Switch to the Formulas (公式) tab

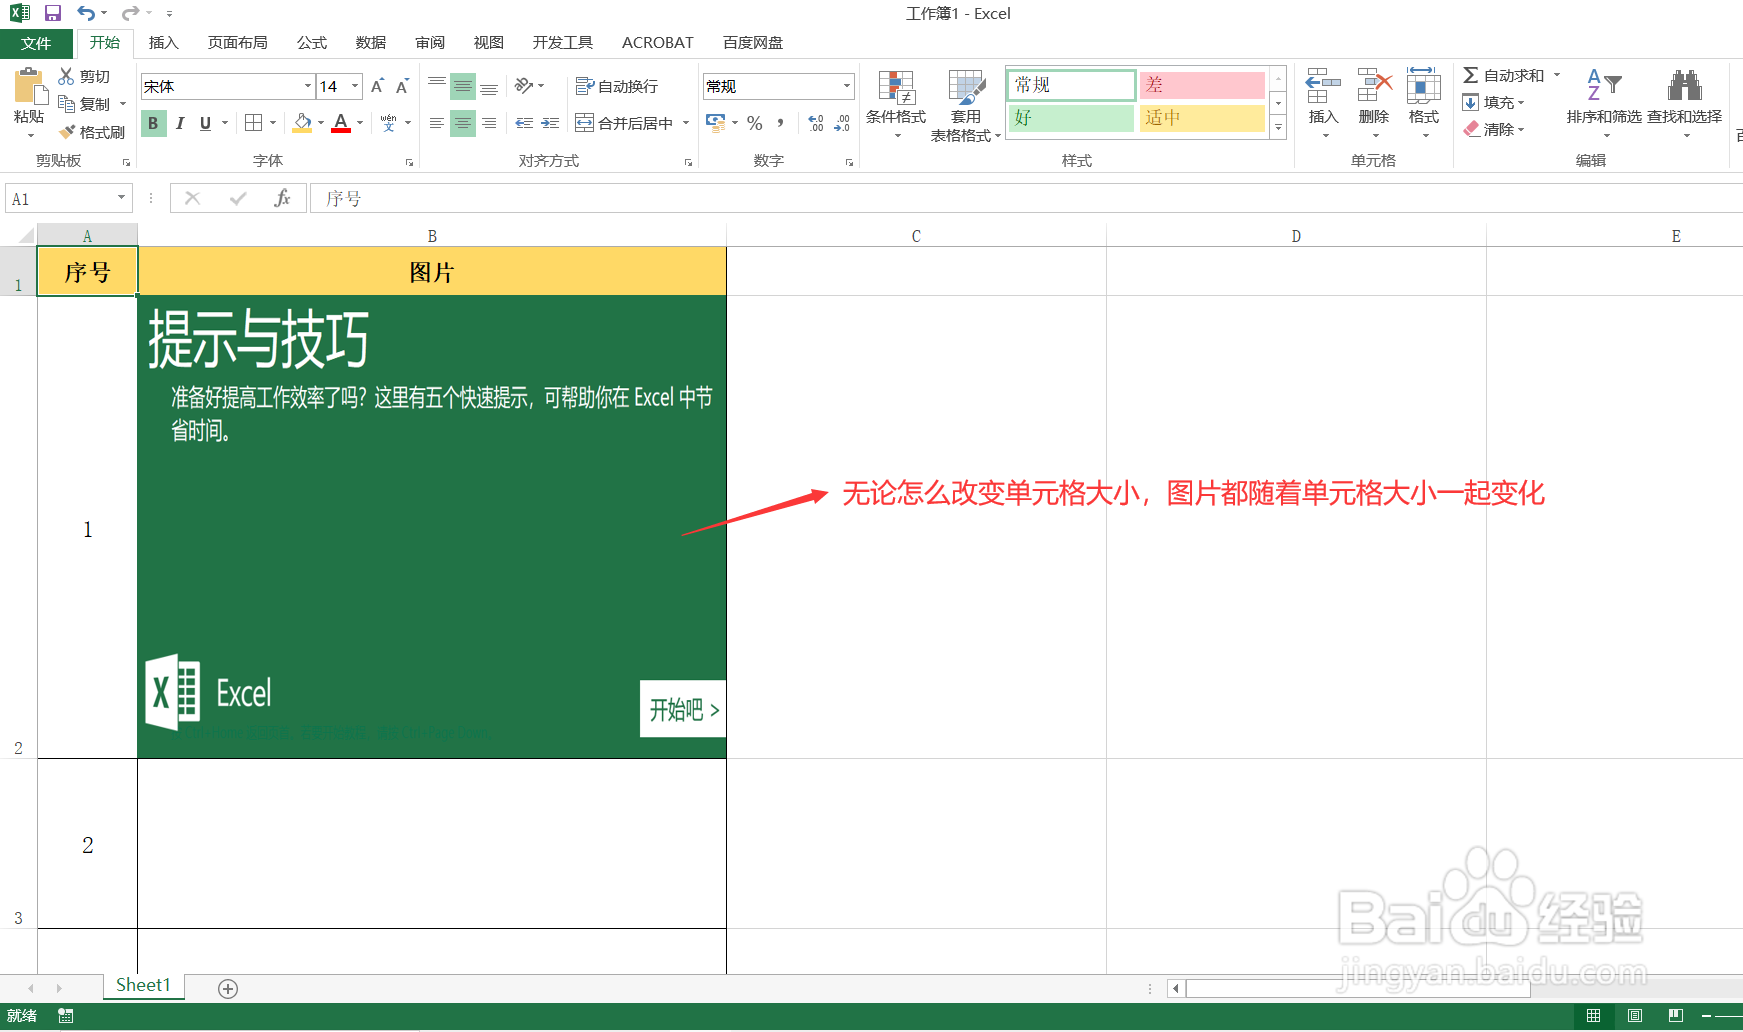[312, 43]
